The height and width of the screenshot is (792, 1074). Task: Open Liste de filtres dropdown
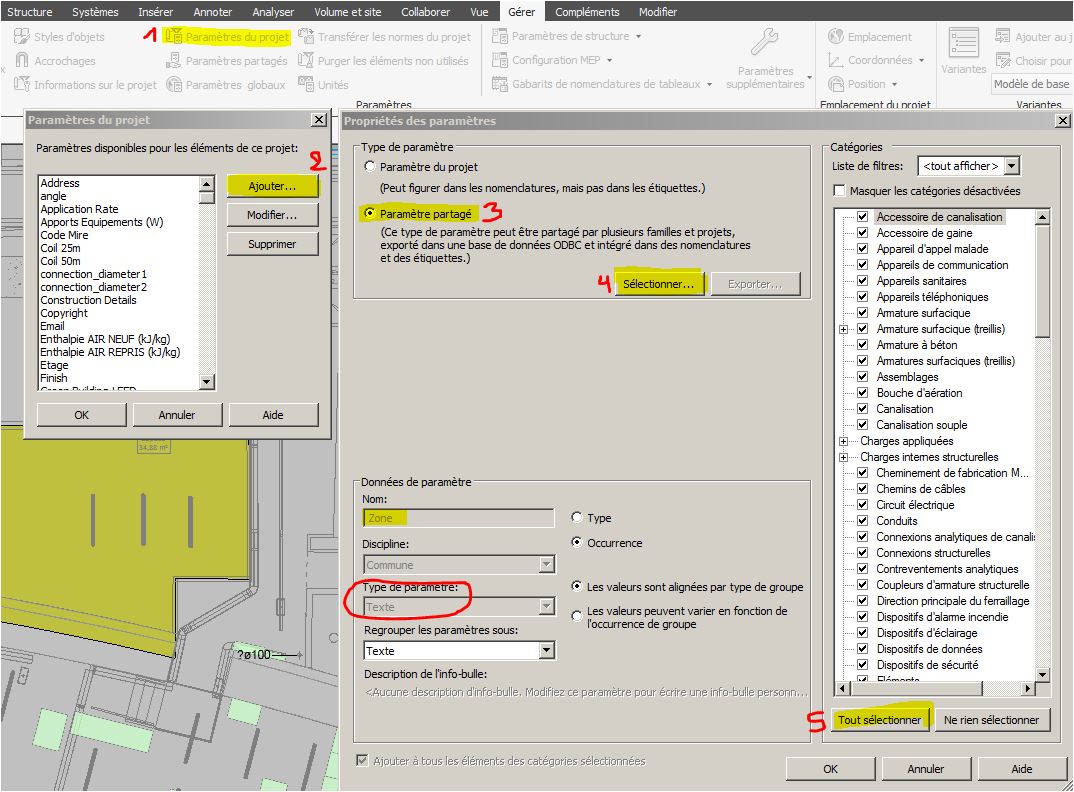coord(1011,166)
